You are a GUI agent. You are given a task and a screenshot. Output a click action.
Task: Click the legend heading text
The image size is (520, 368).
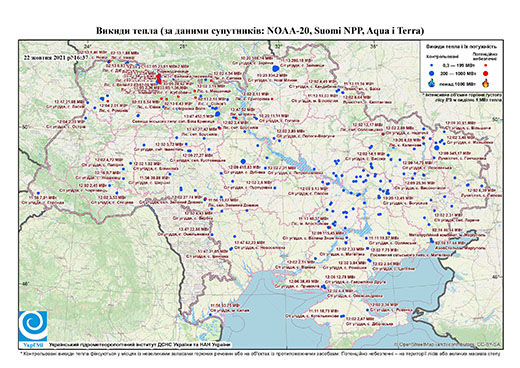(x=462, y=46)
